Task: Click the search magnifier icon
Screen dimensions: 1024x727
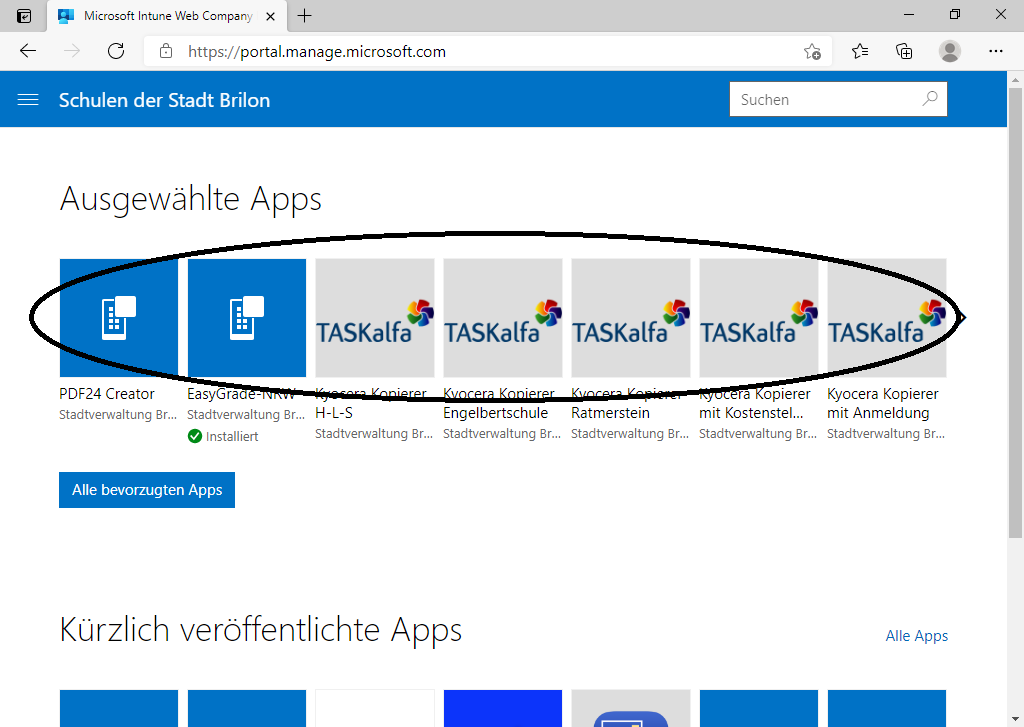Action: click(x=929, y=99)
